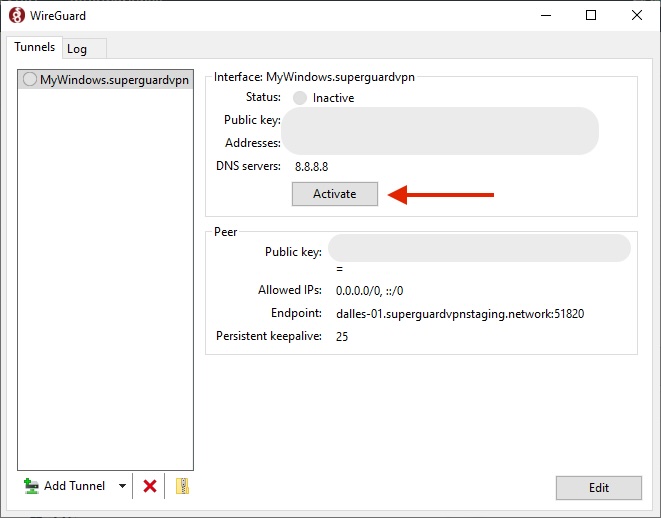
Task: Switch to the Log tab
Action: pos(77,49)
